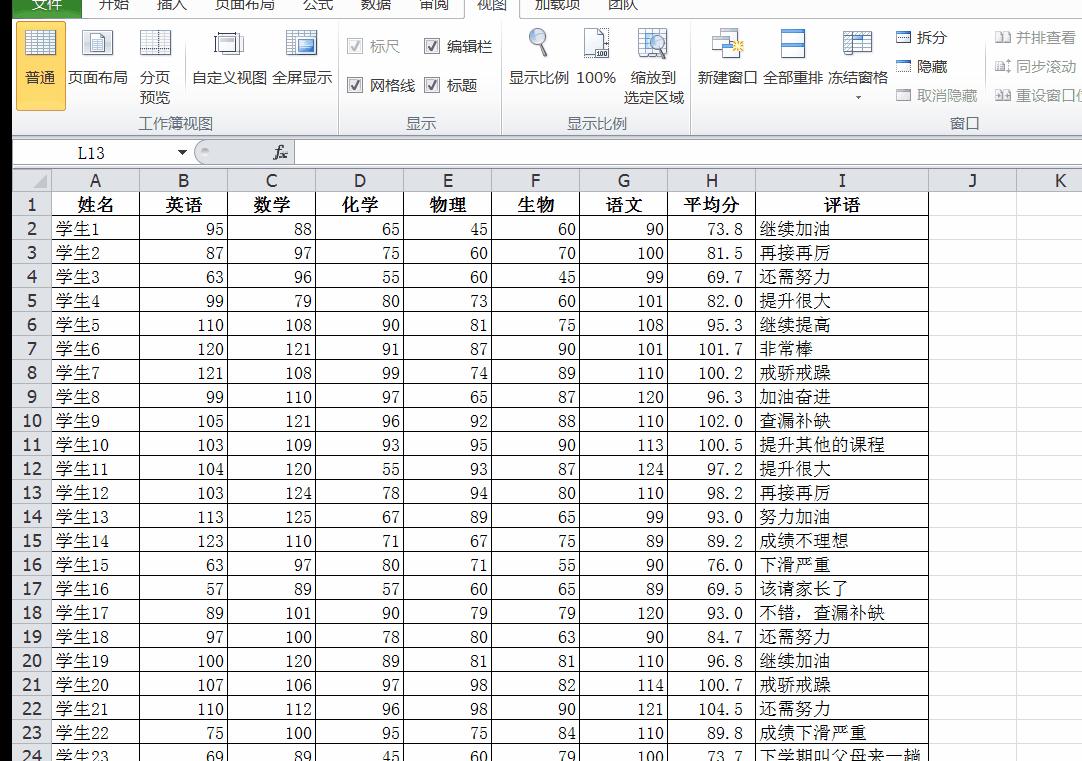Open 分页预览 view
The image size is (1082, 761).
click(155, 65)
